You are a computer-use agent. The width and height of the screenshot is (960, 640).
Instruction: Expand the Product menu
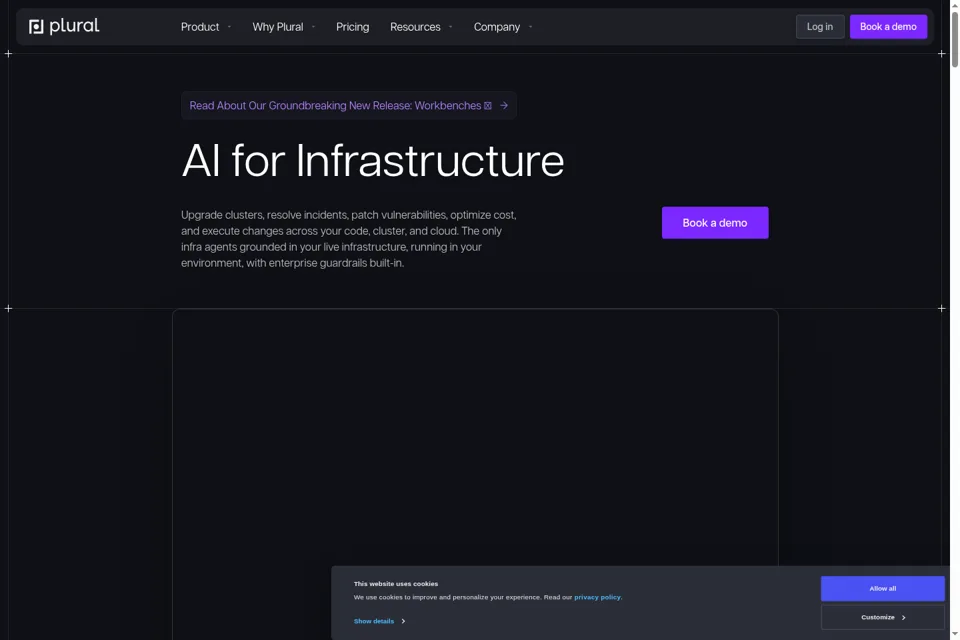pos(206,27)
